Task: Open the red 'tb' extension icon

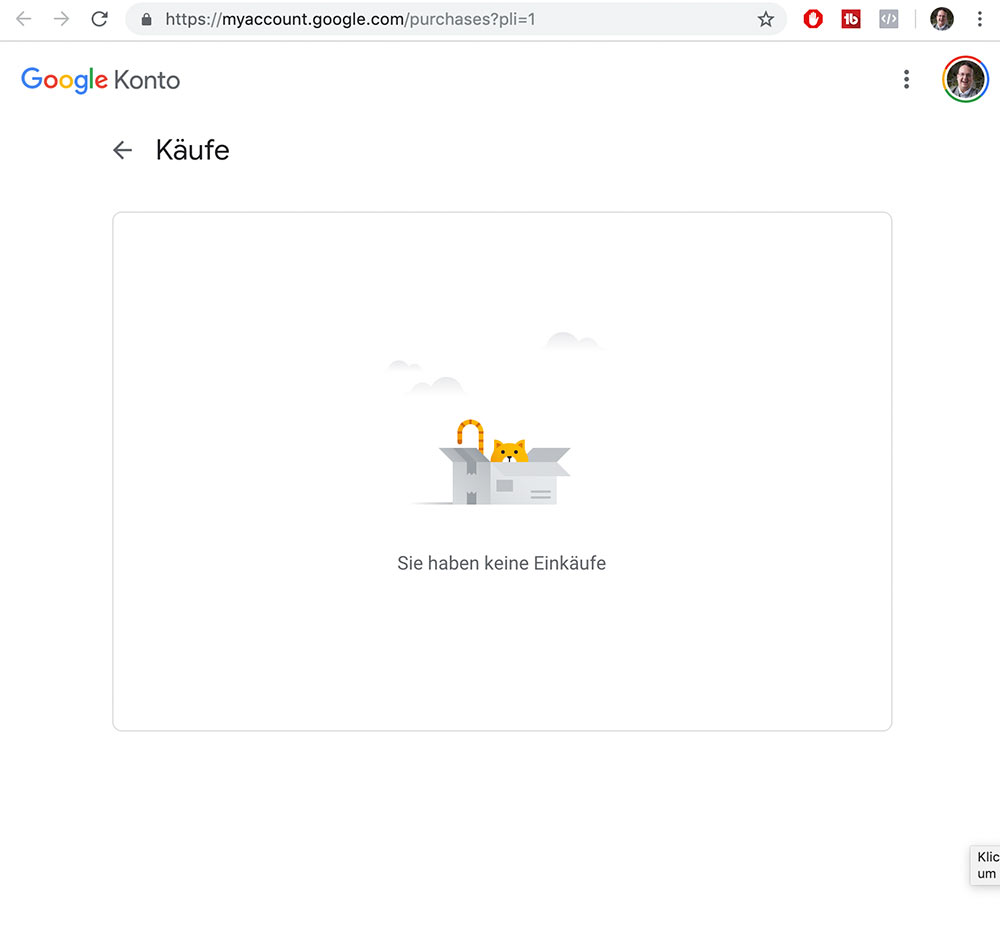Action: click(851, 19)
